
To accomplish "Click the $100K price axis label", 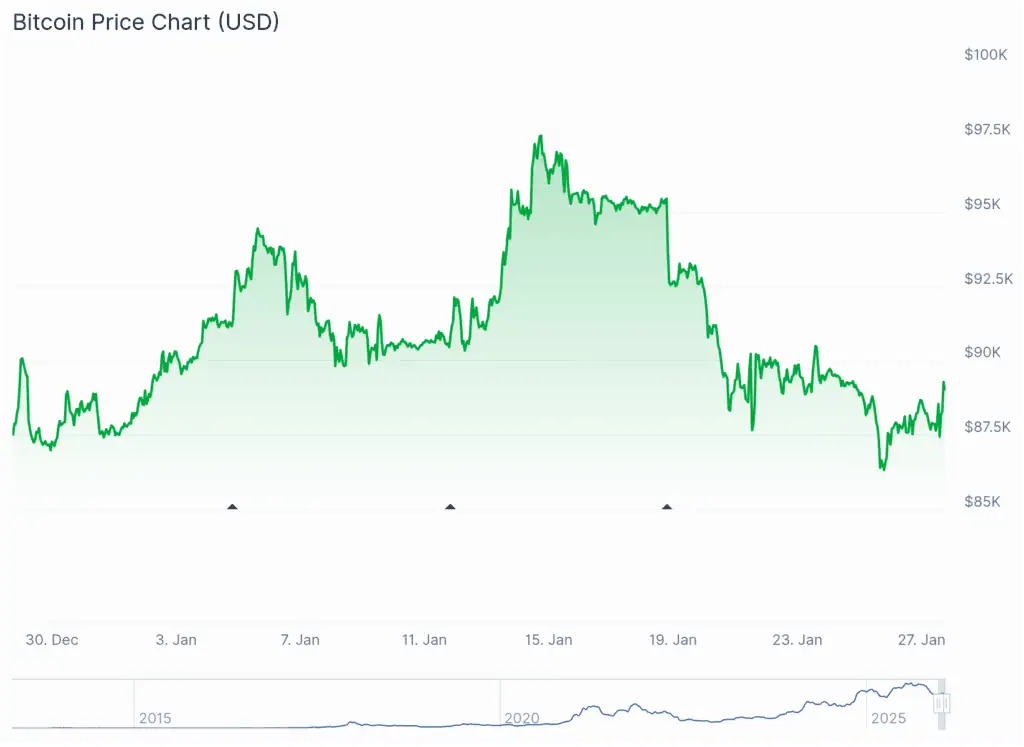I will coord(985,55).
